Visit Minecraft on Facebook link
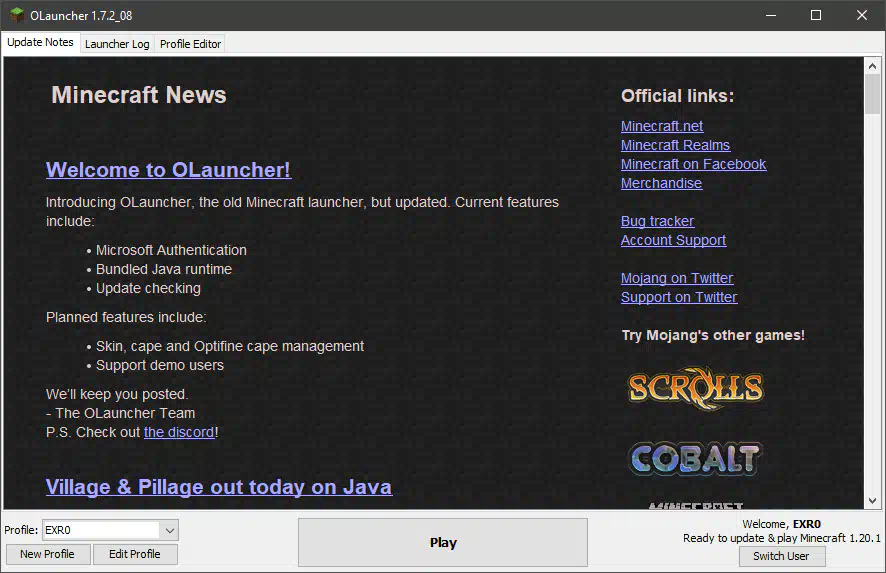This screenshot has height=573, width=886. [x=693, y=164]
